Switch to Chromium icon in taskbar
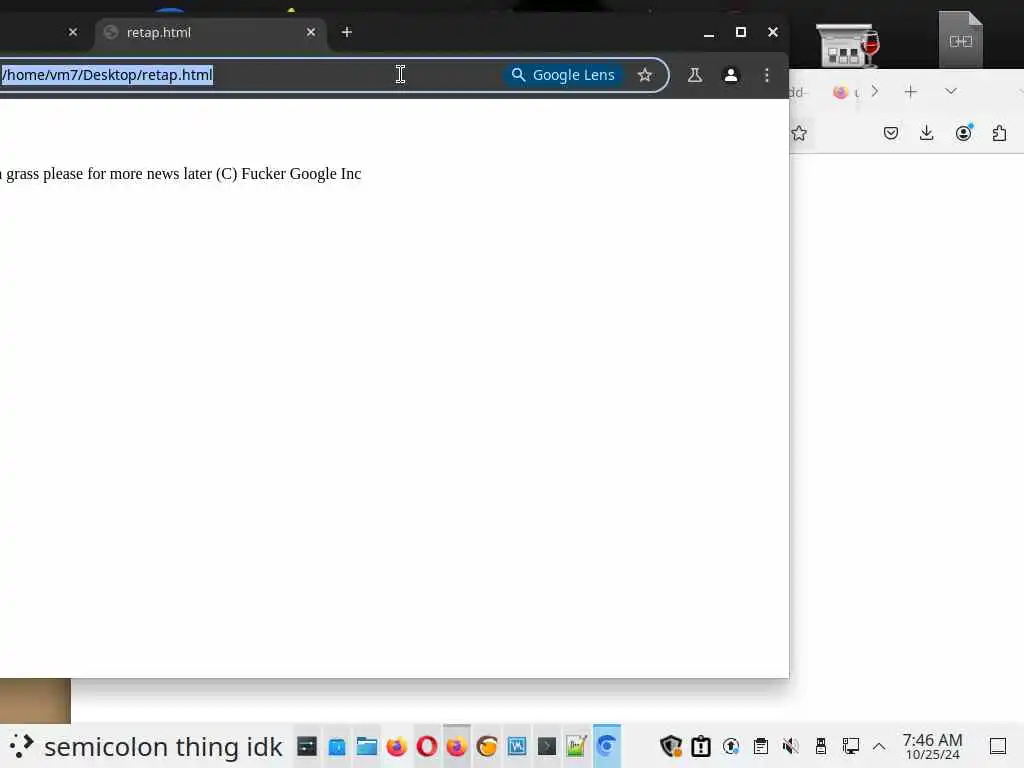Image resolution: width=1024 pixels, height=768 pixels. coord(607,746)
